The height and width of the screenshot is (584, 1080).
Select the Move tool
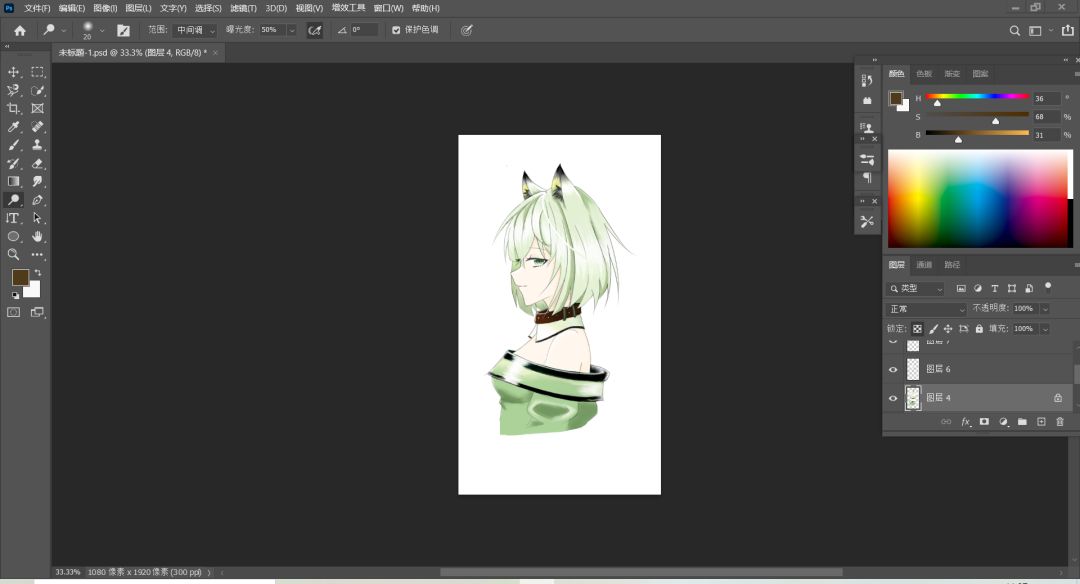point(14,72)
